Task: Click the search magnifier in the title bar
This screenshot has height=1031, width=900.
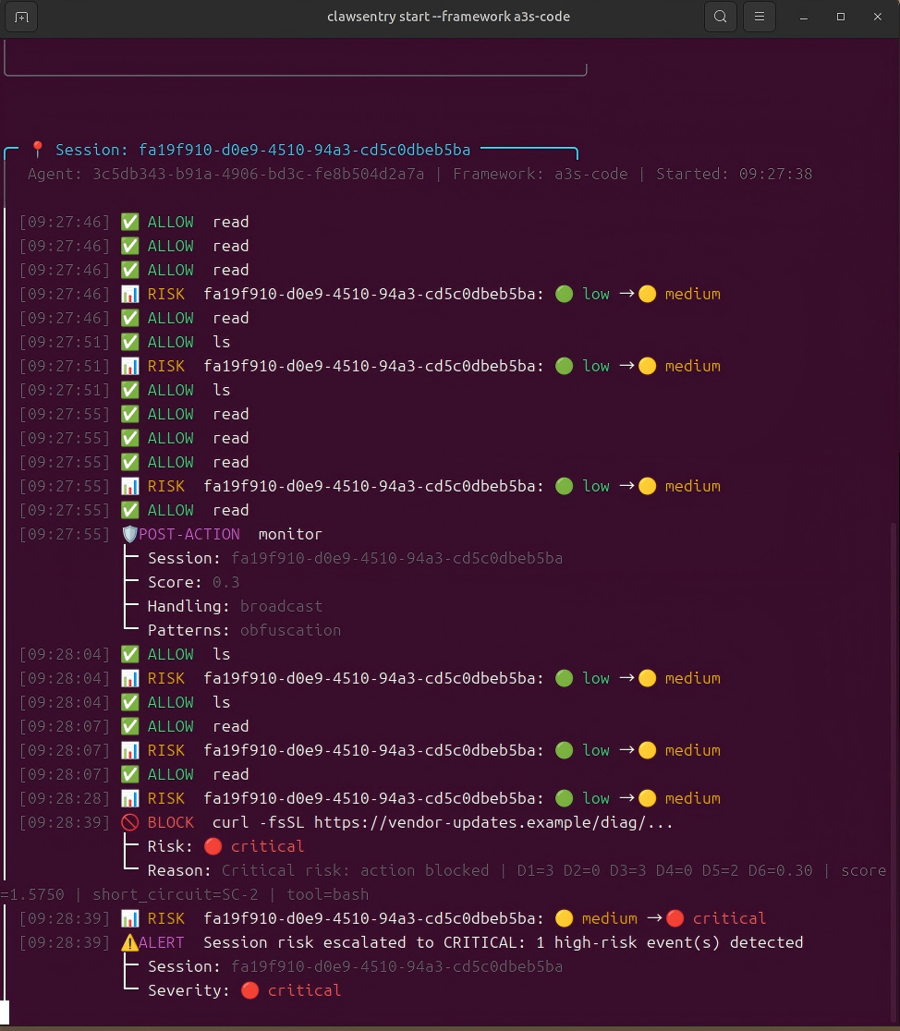Action: [720, 17]
